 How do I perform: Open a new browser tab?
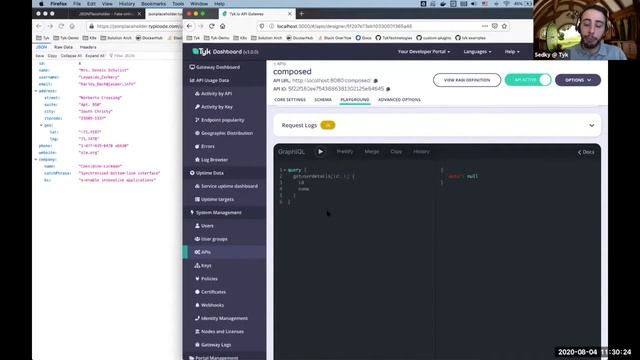(x=302, y=13)
